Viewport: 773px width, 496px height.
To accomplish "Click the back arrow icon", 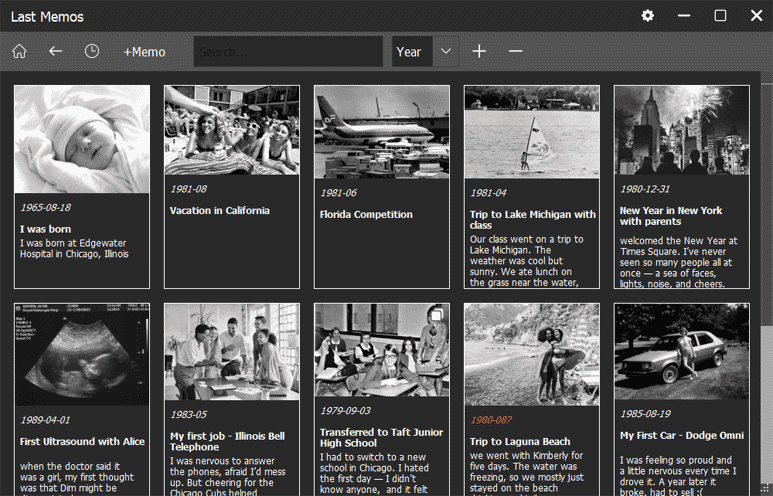I will pos(55,51).
